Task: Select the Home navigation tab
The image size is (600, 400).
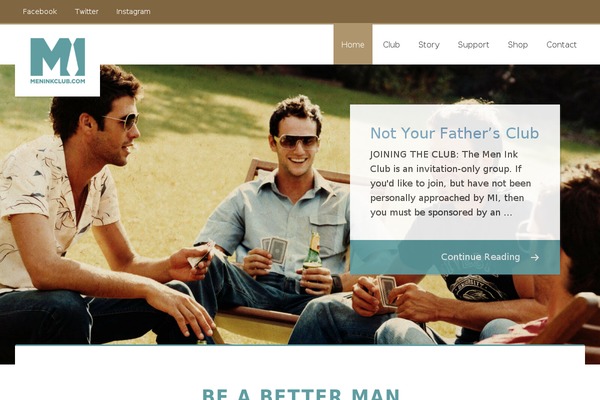Action: [x=353, y=44]
